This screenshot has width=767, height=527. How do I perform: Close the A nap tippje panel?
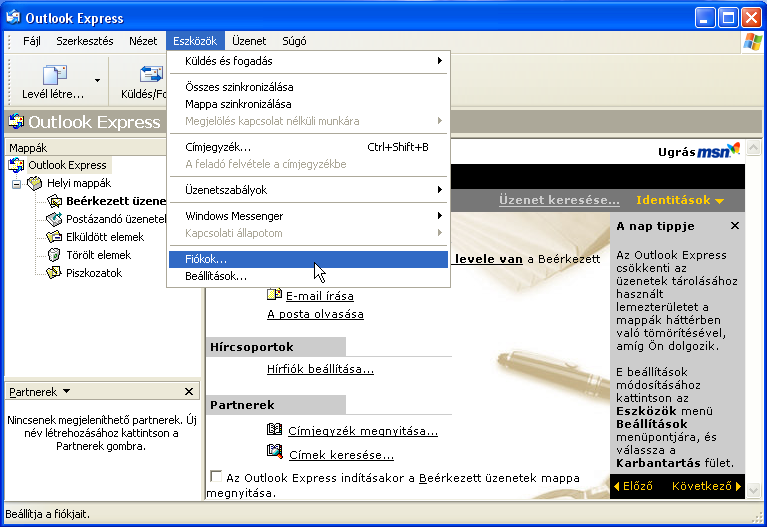[735, 226]
